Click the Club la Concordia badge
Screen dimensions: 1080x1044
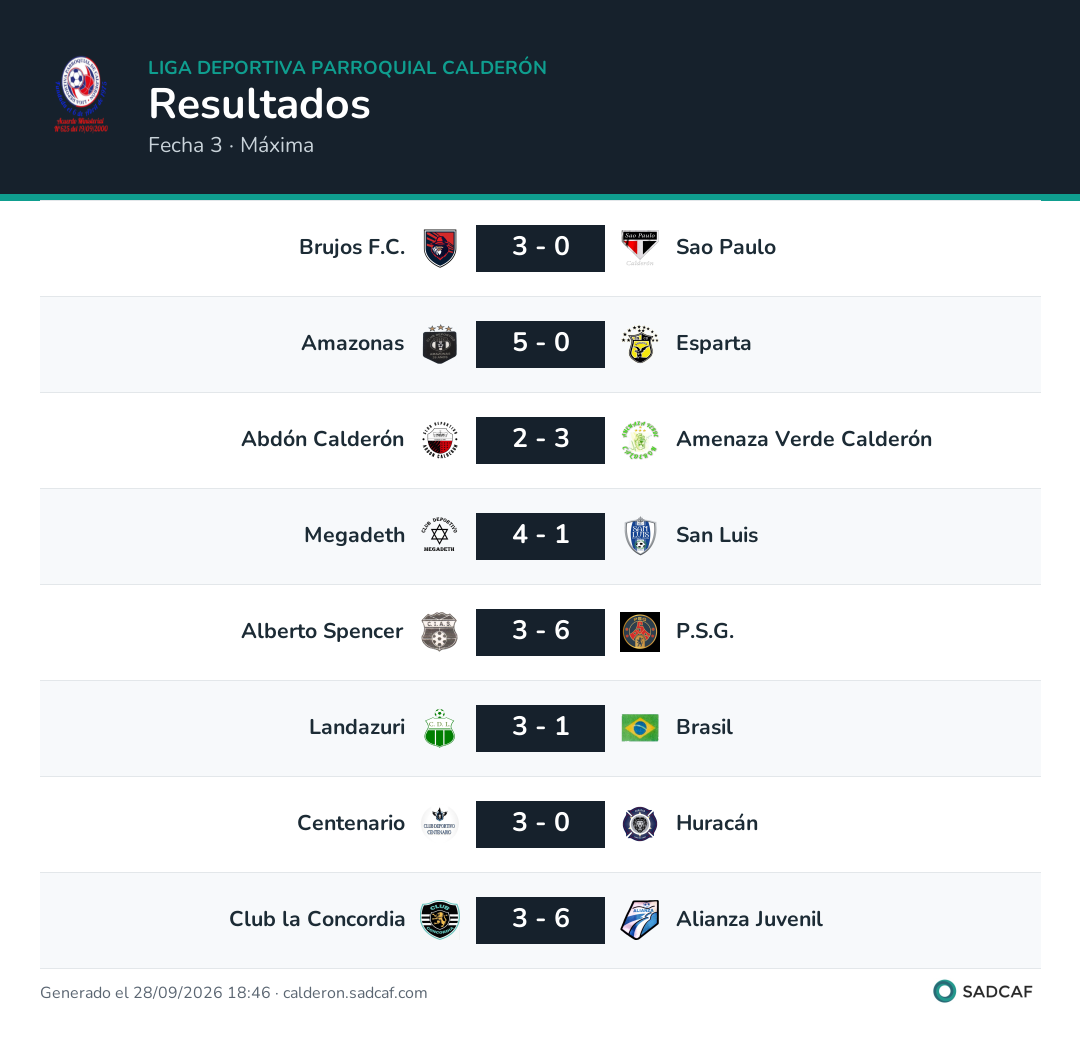coord(439,920)
